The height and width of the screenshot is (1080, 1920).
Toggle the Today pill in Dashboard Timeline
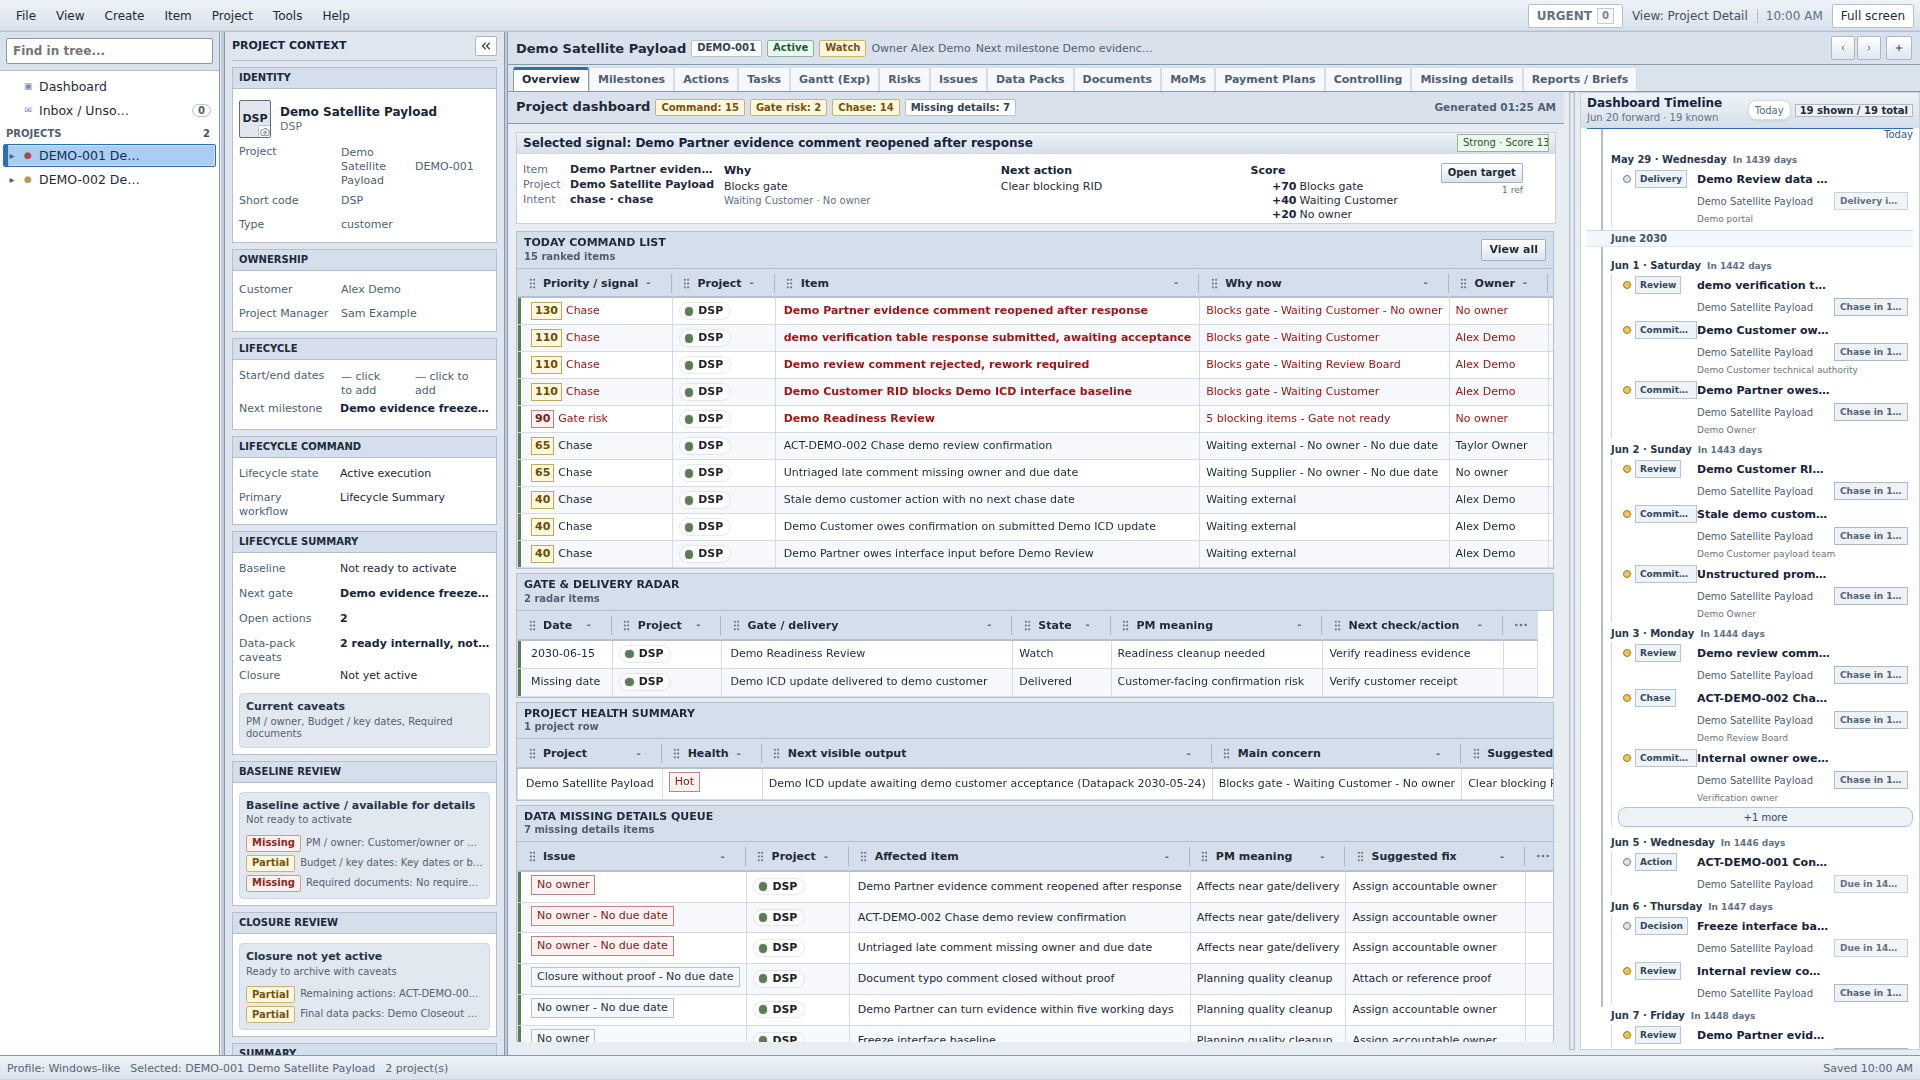coord(1768,111)
